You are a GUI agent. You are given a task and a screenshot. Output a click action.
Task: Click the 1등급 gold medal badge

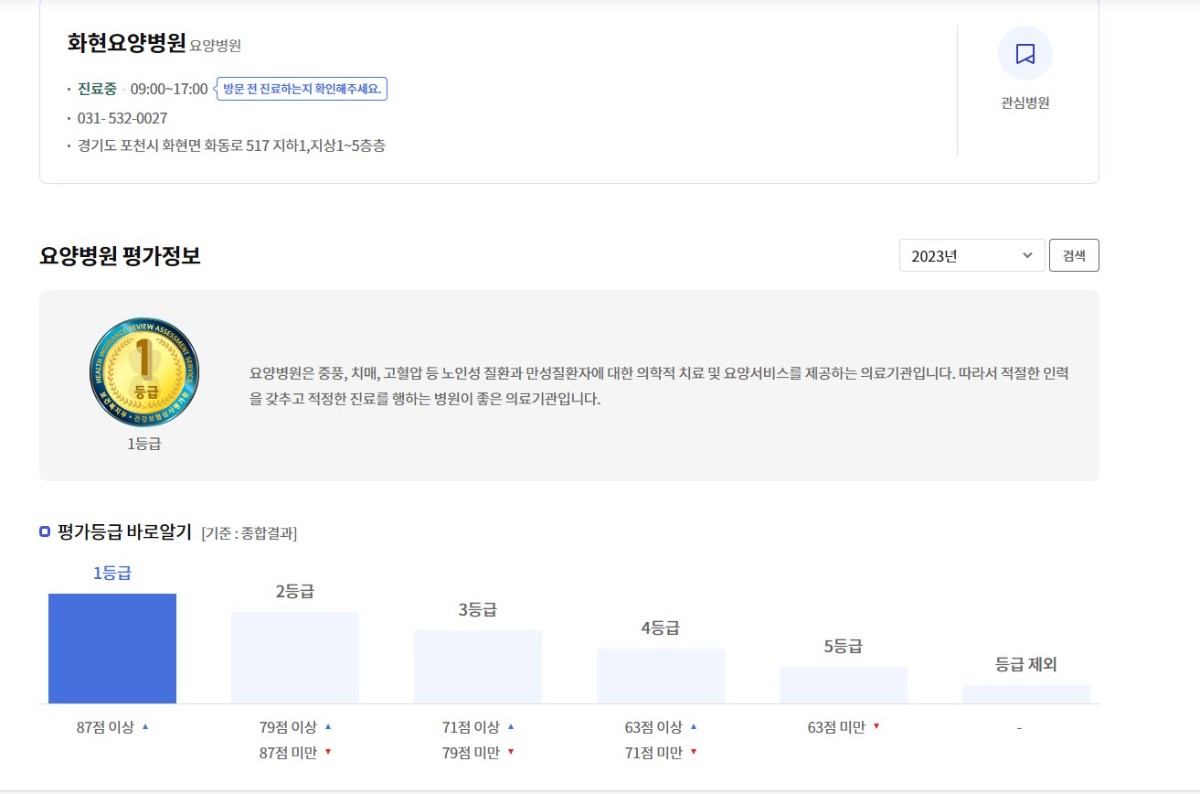tap(143, 372)
